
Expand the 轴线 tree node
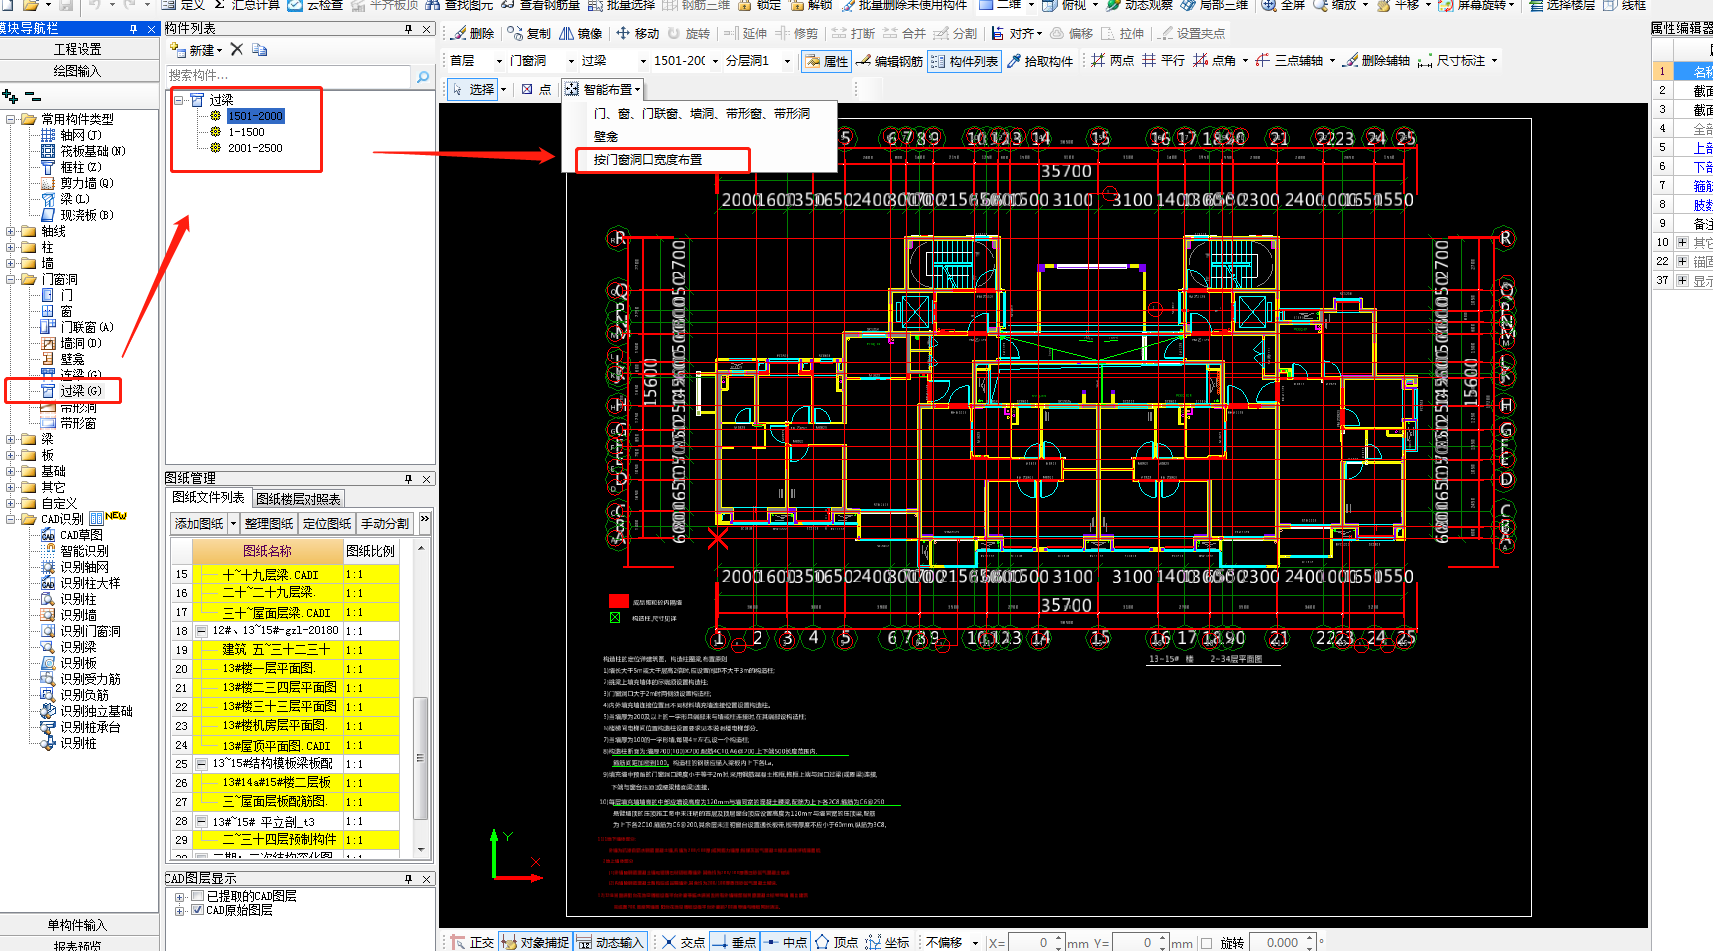[x=11, y=231]
